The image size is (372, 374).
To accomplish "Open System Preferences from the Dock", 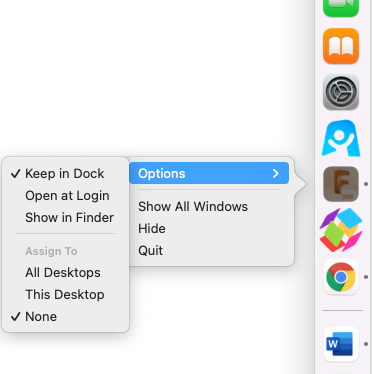I will click(341, 92).
